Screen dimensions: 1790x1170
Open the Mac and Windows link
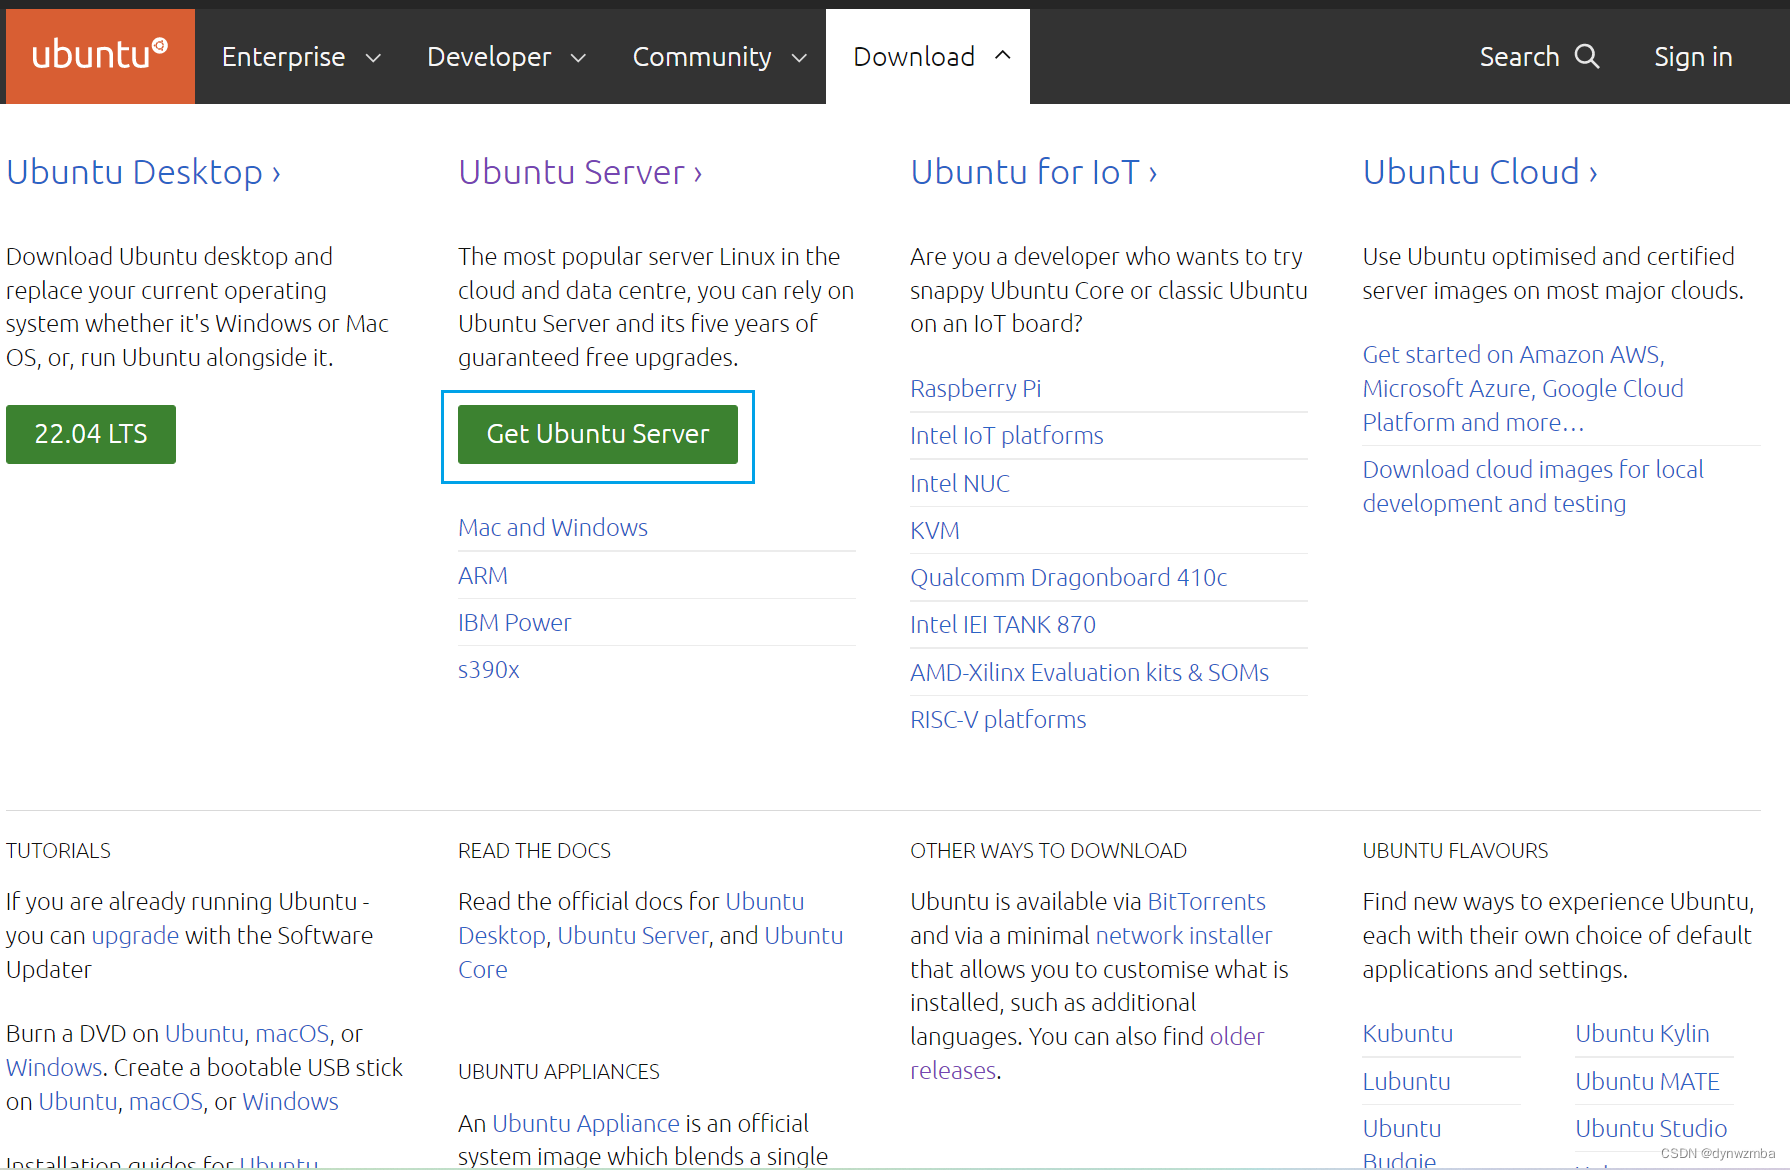coord(553,527)
